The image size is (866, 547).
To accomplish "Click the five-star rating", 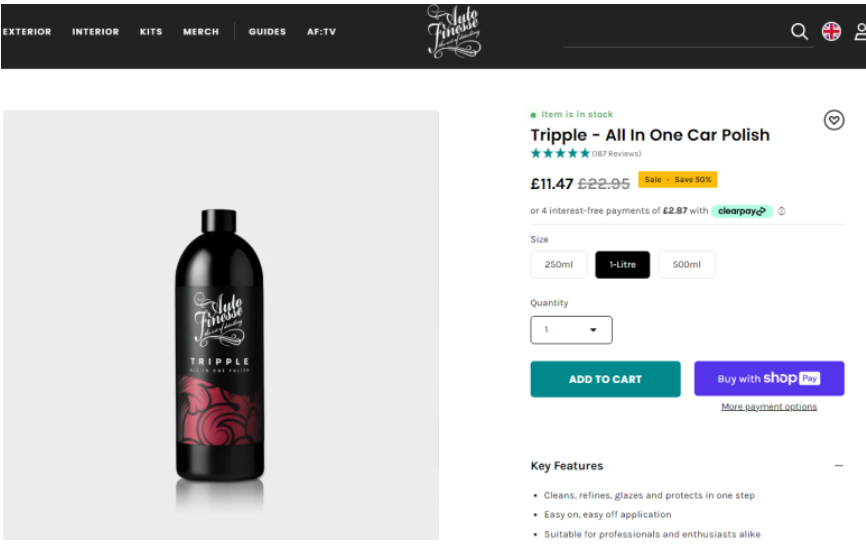I will (560, 154).
